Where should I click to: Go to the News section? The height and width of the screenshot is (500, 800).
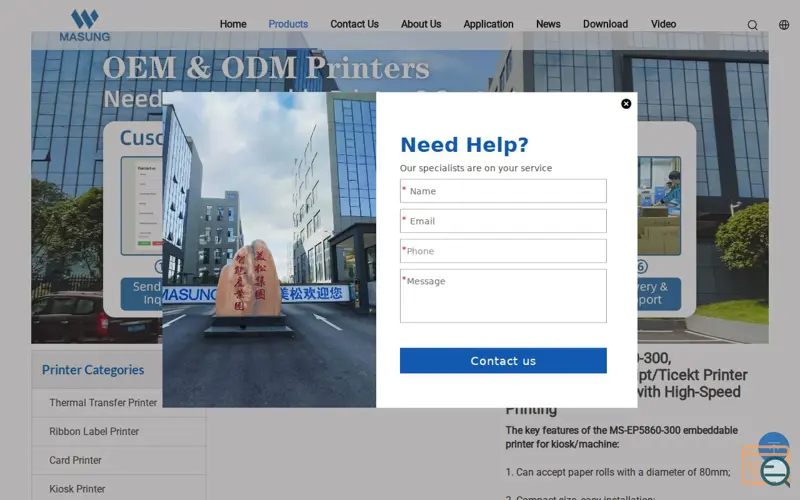[548, 24]
